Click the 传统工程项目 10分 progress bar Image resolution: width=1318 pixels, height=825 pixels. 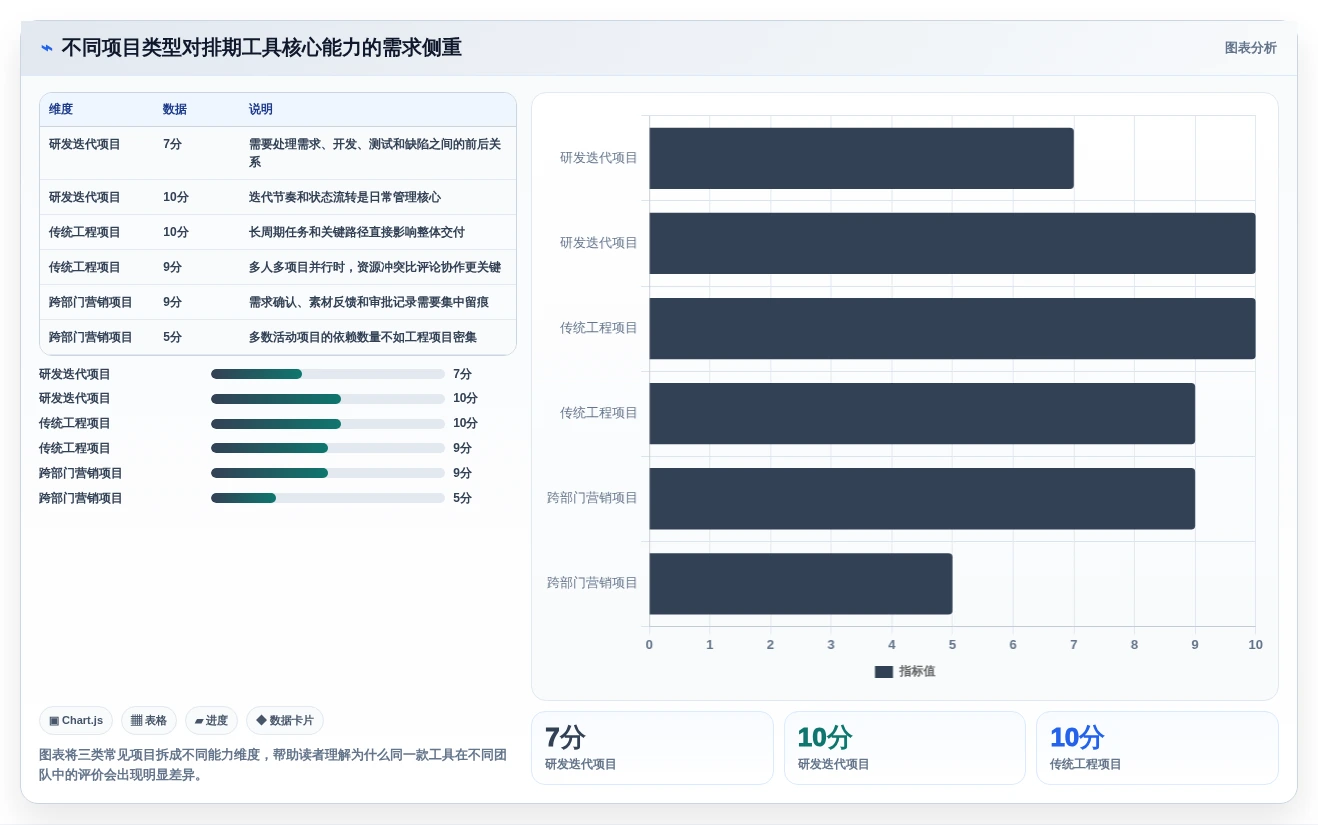pyautogui.click(x=328, y=423)
